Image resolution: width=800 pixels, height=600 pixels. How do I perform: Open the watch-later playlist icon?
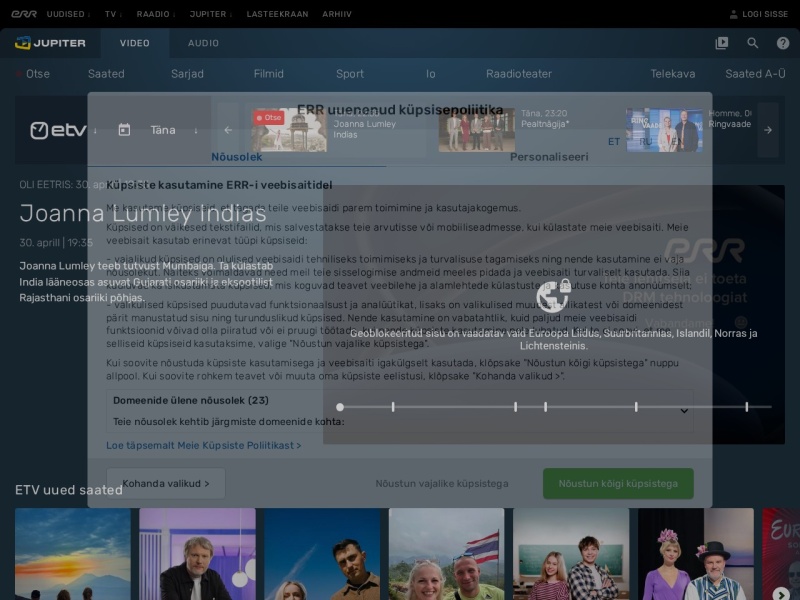tap(722, 43)
